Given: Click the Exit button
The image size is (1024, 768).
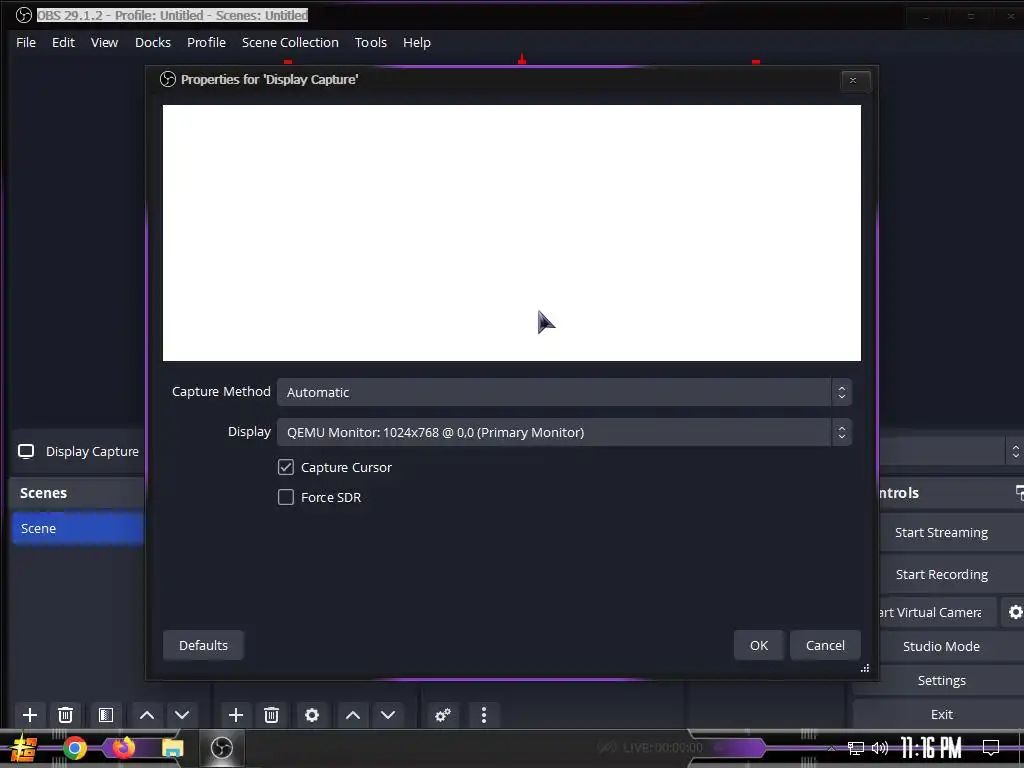Looking at the screenshot, I should (941, 714).
